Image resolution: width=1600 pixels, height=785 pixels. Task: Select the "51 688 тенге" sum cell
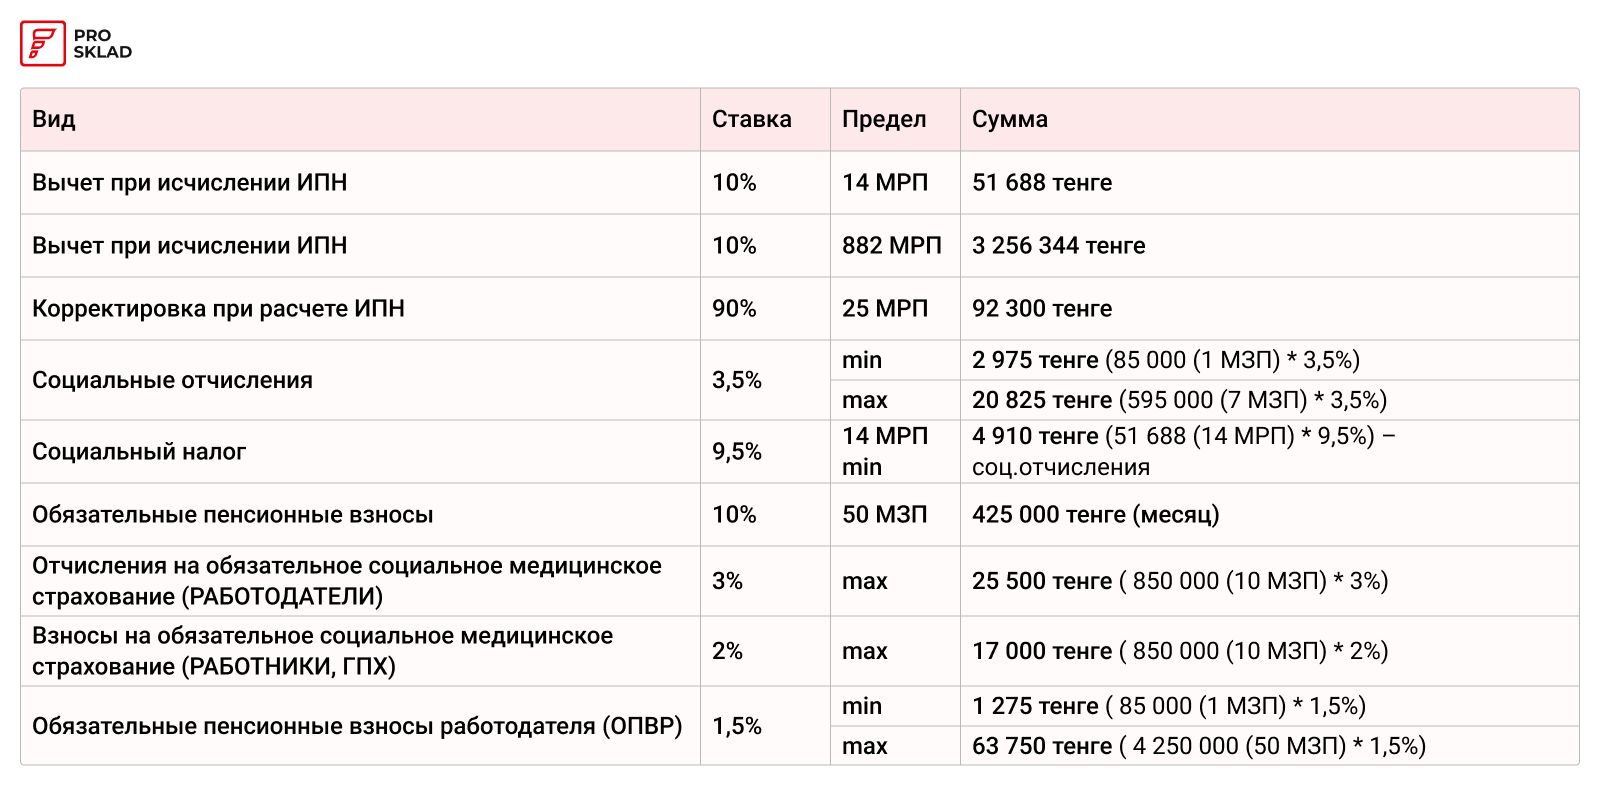1042,183
